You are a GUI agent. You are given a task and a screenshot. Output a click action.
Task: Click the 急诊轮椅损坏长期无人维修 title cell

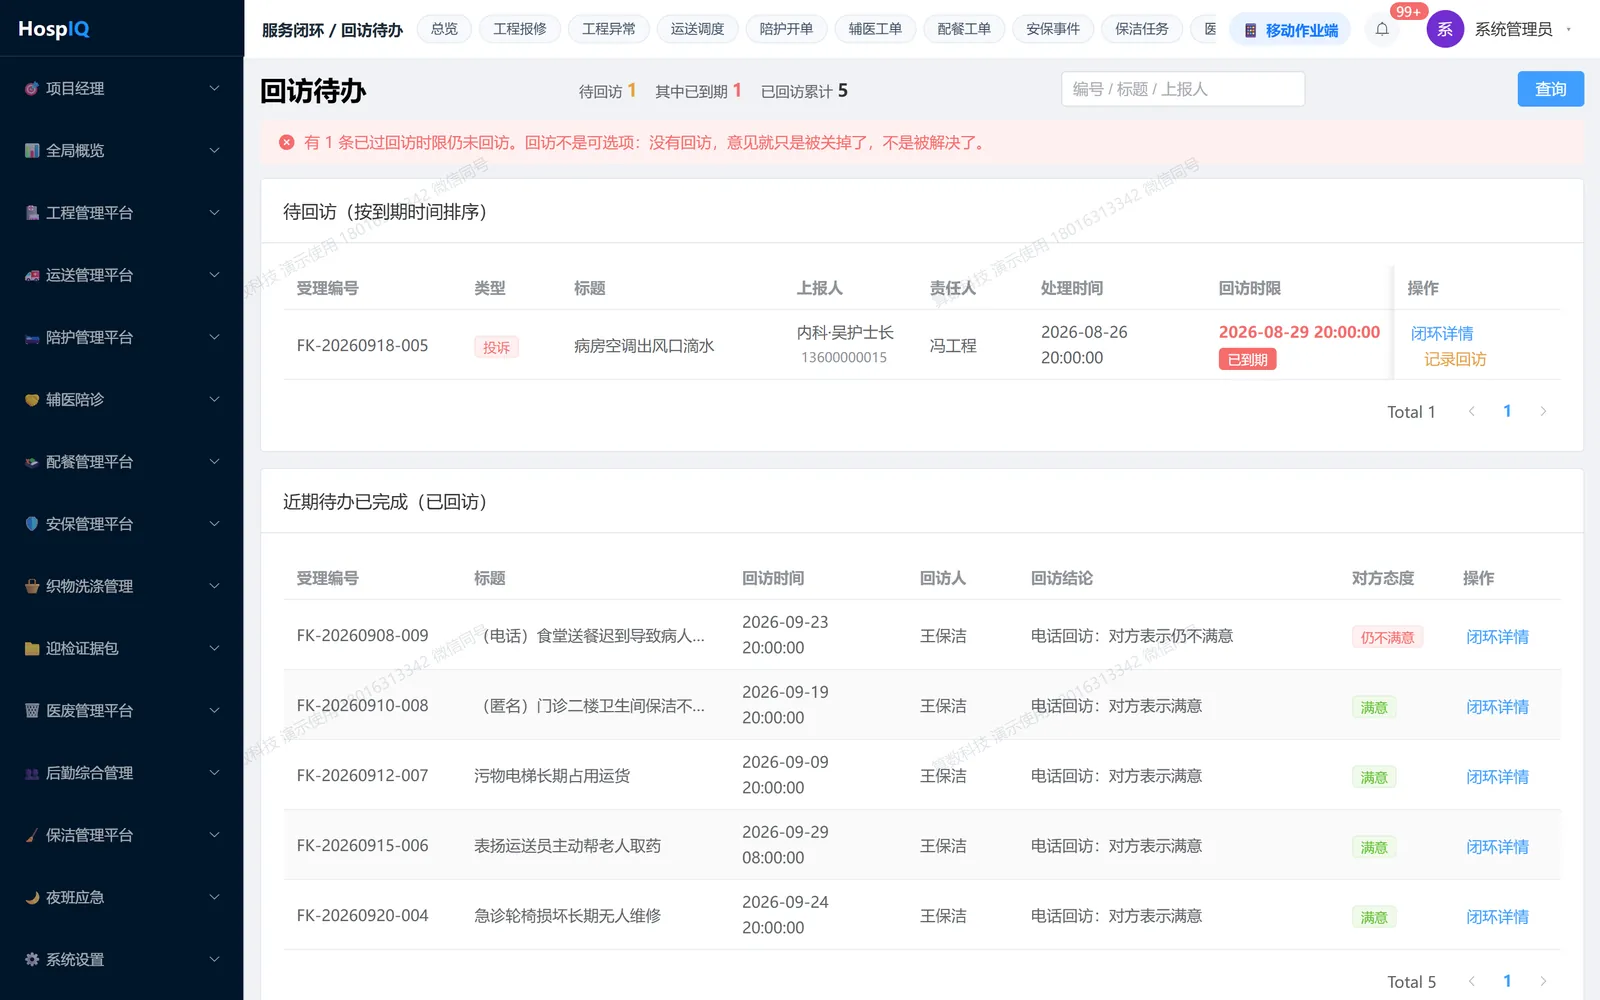pos(567,916)
